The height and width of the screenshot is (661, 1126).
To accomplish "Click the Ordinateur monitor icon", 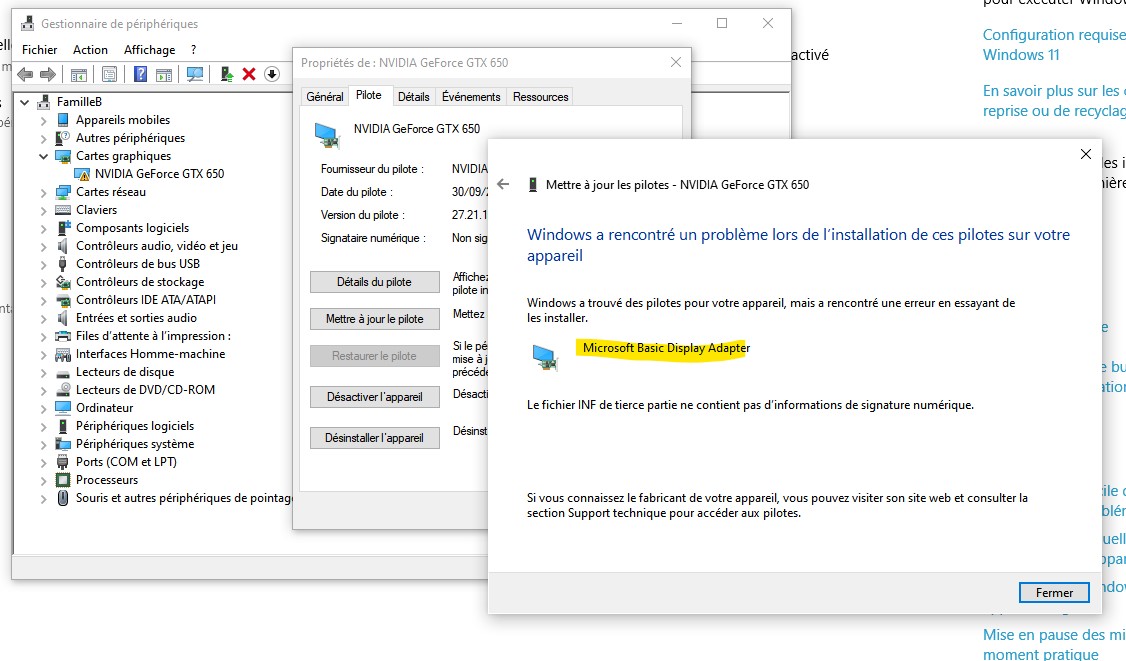I will point(63,407).
